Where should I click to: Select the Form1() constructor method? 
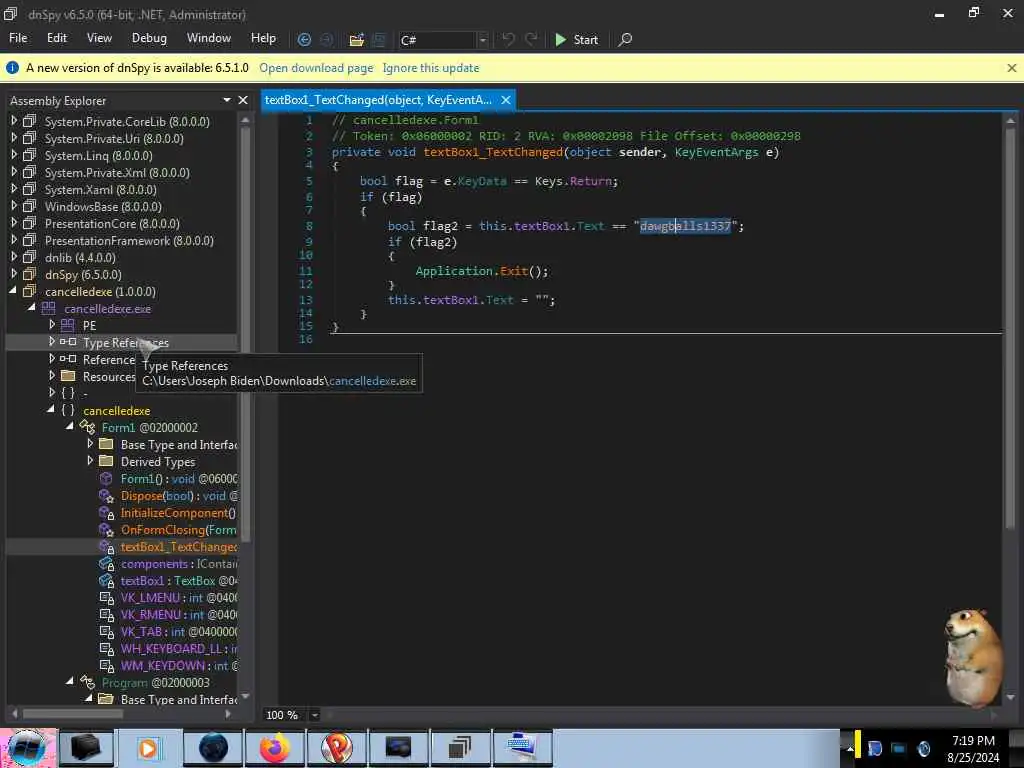(179, 479)
